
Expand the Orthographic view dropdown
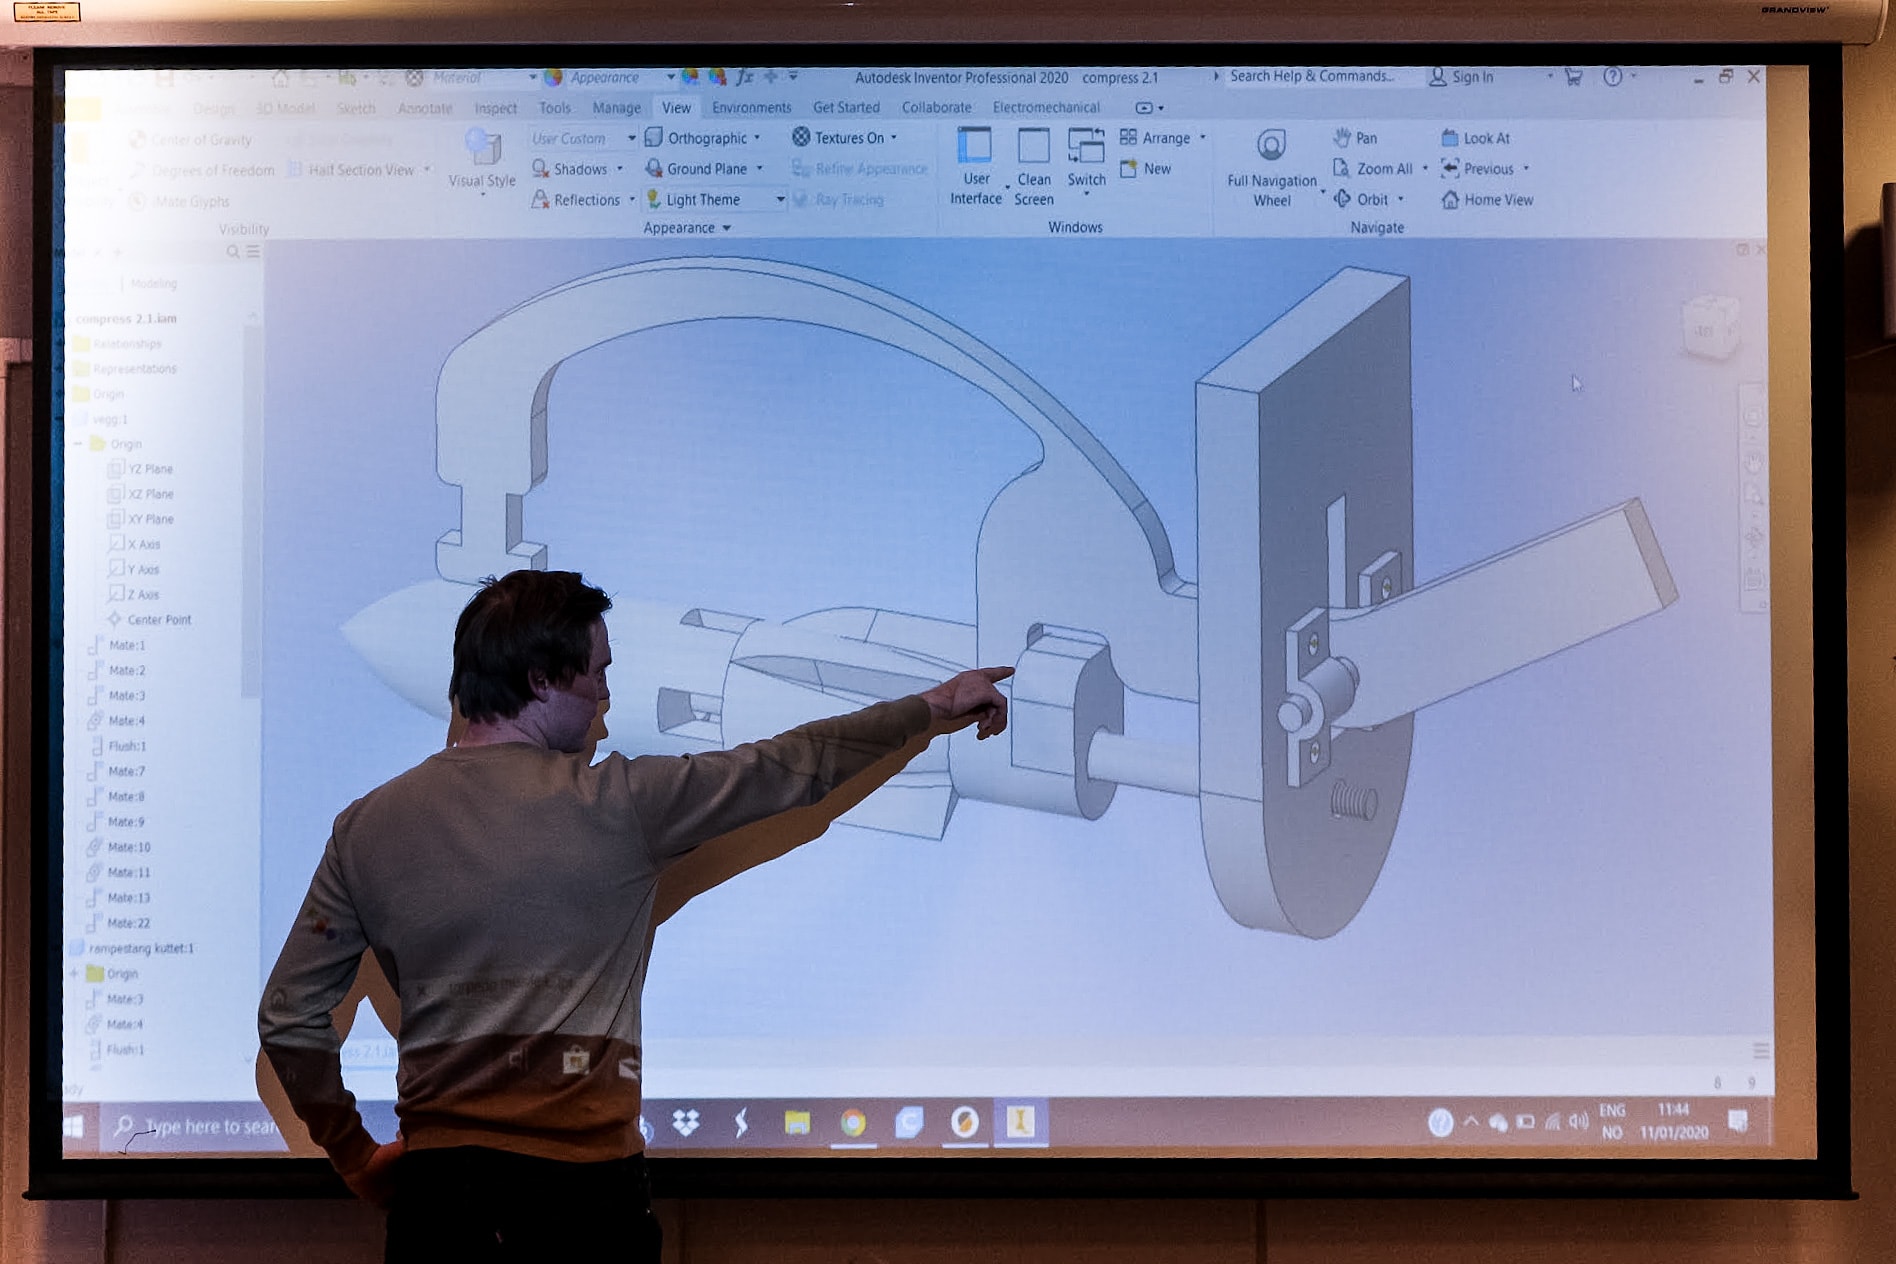tap(757, 138)
